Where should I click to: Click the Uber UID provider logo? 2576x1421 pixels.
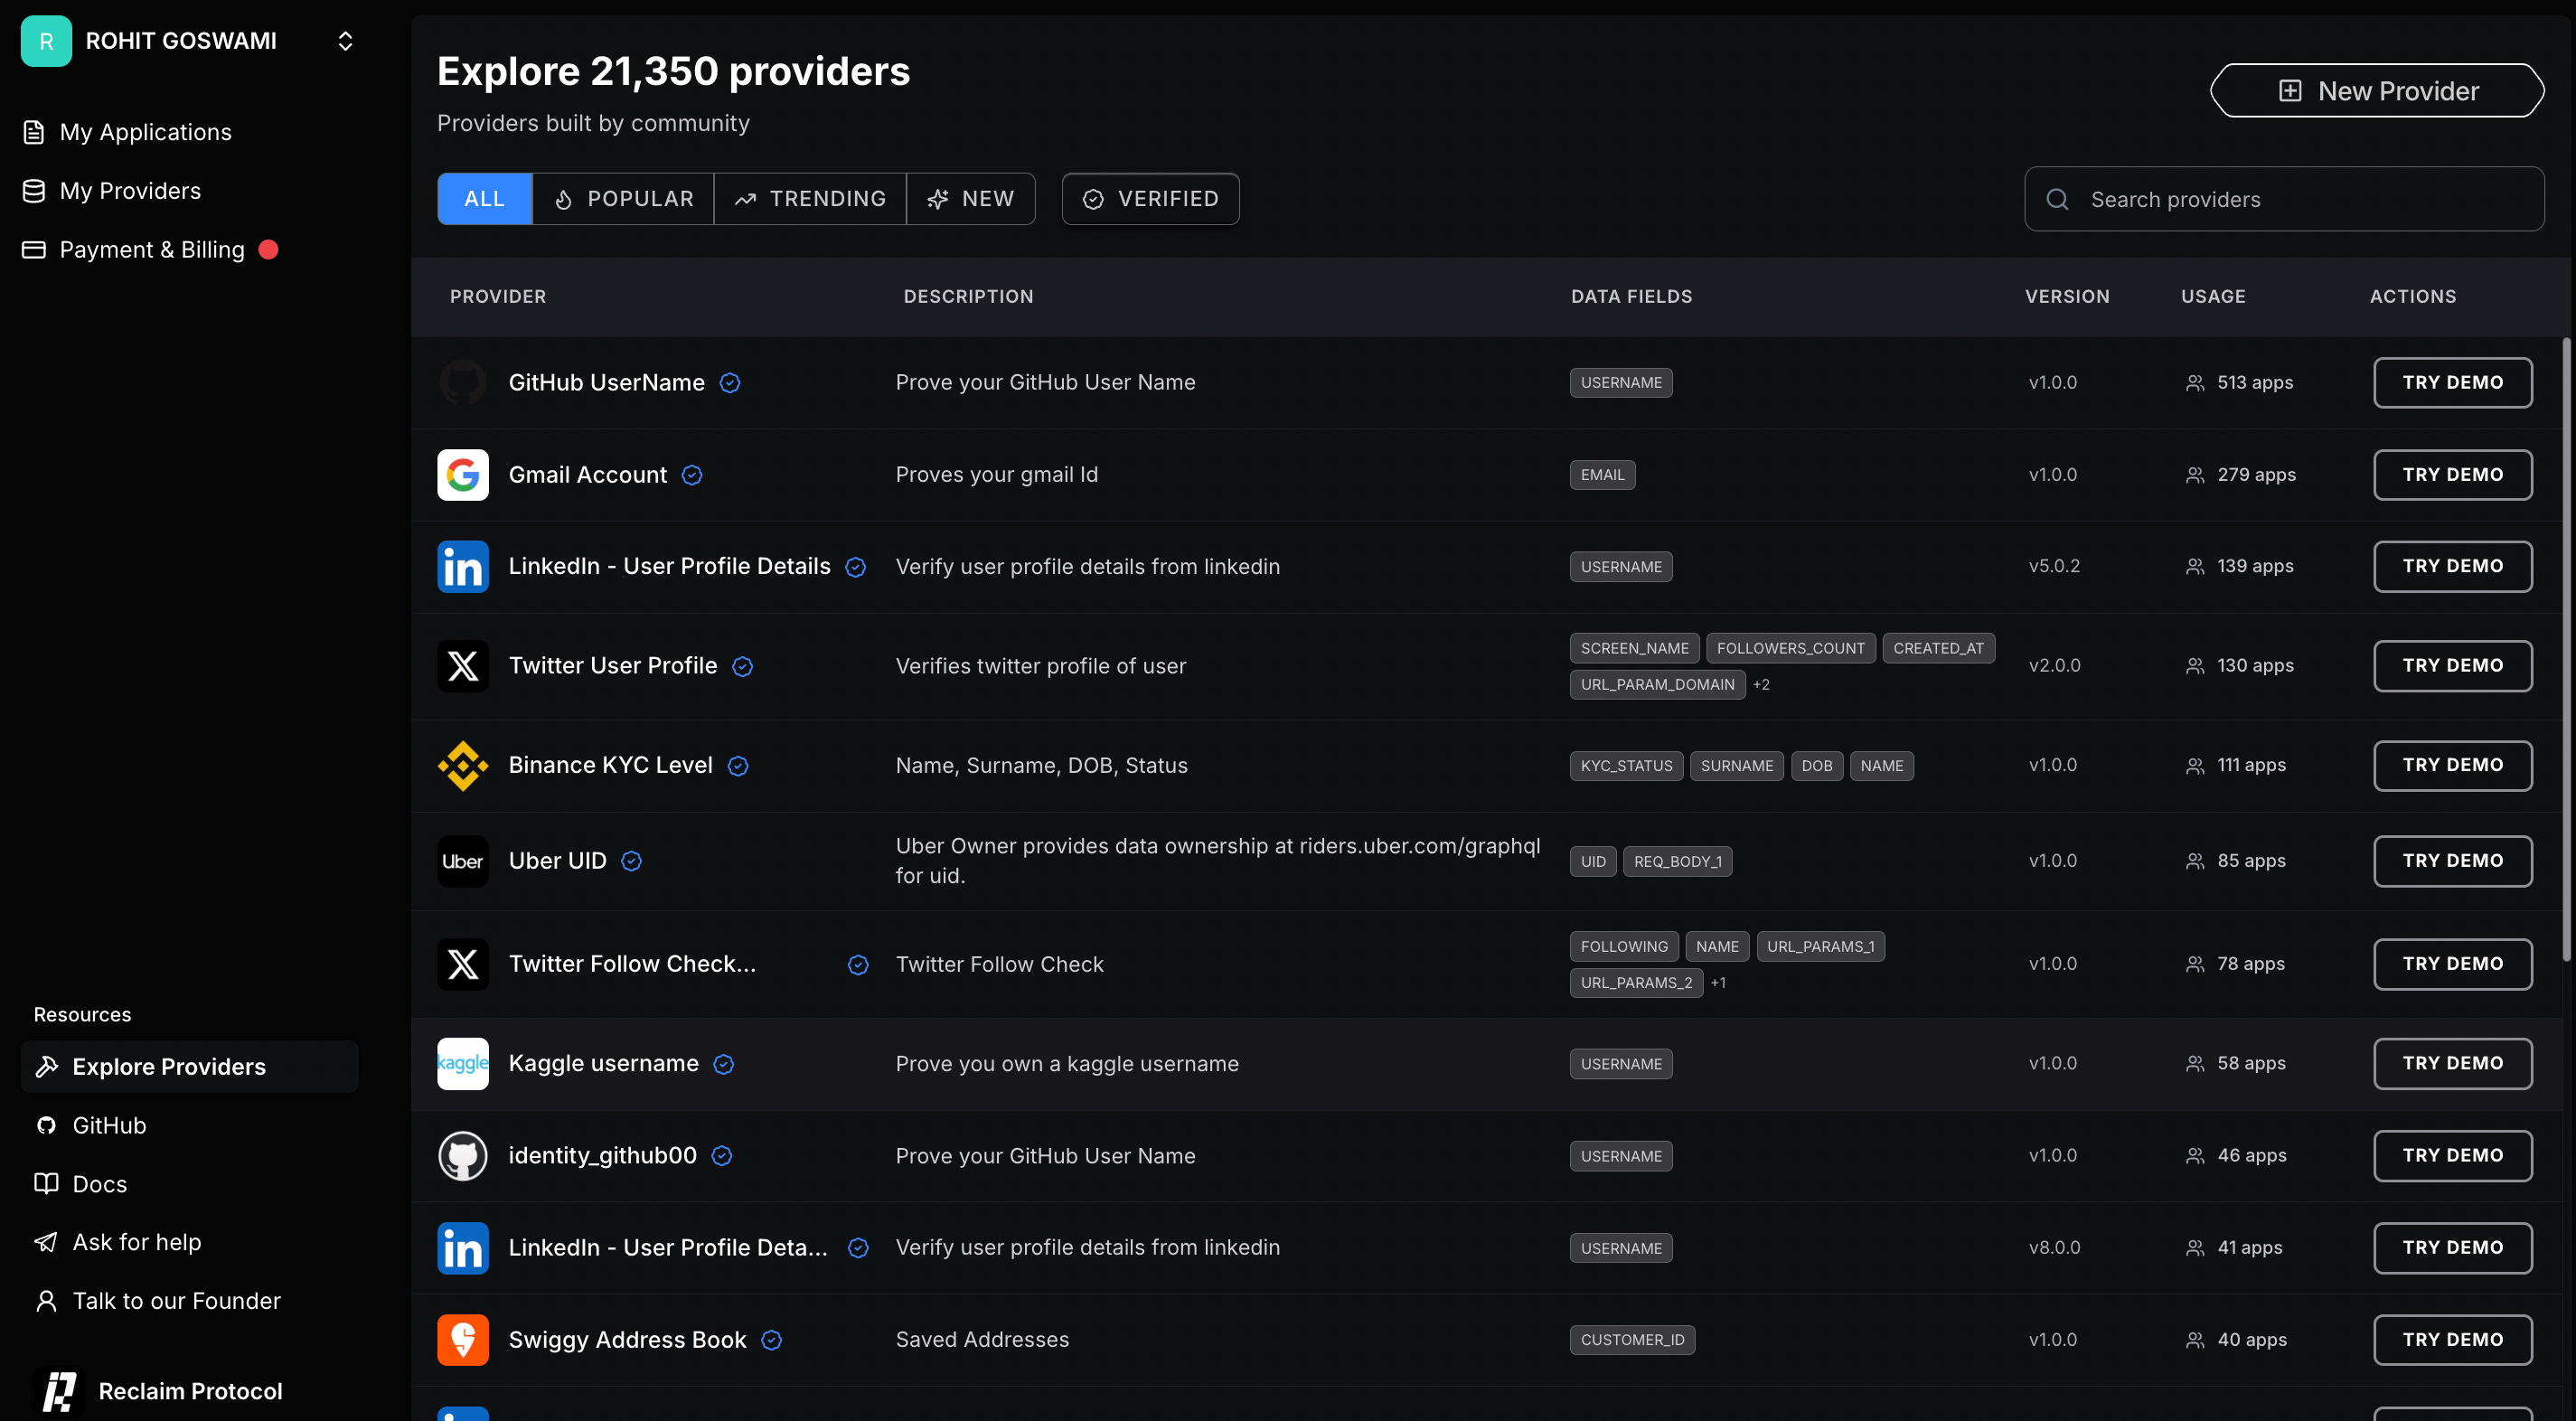pyautogui.click(x=462, y=861)
